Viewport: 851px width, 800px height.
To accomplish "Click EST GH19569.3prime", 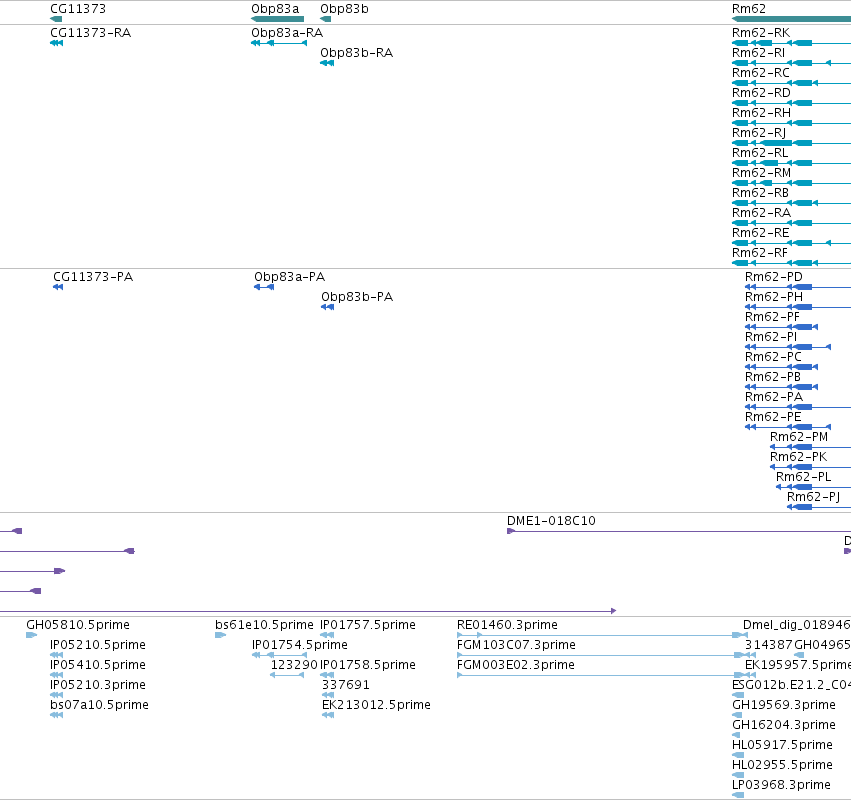I will 784,706.
